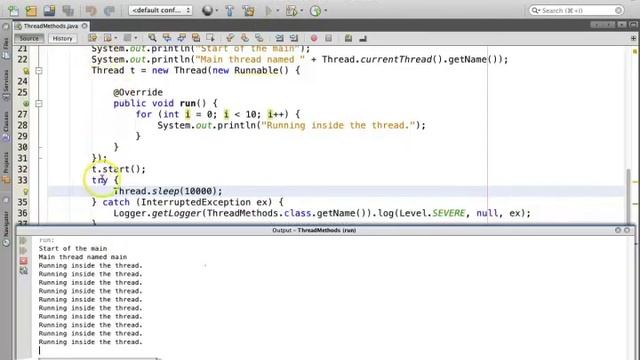Click the override marker beside public void run()
Image resolution: width=640 pixels, height=360 pixels.
pos(26,104)
